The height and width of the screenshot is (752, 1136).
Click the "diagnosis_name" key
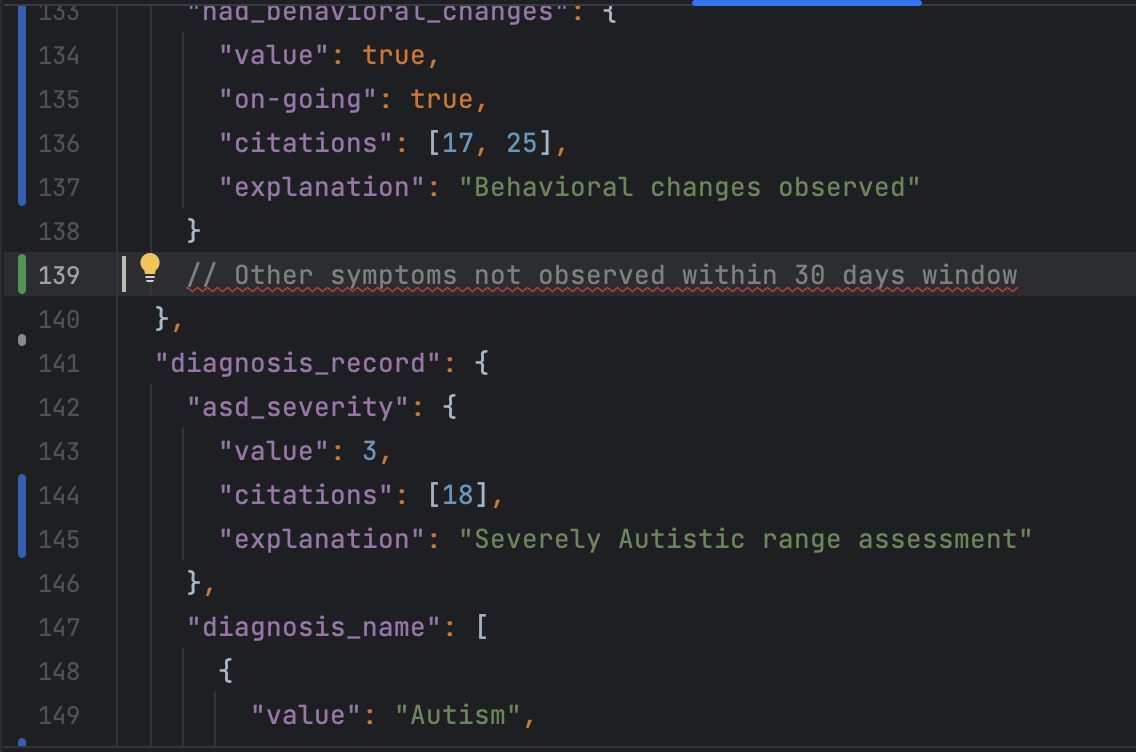click(x=314, y=627)
